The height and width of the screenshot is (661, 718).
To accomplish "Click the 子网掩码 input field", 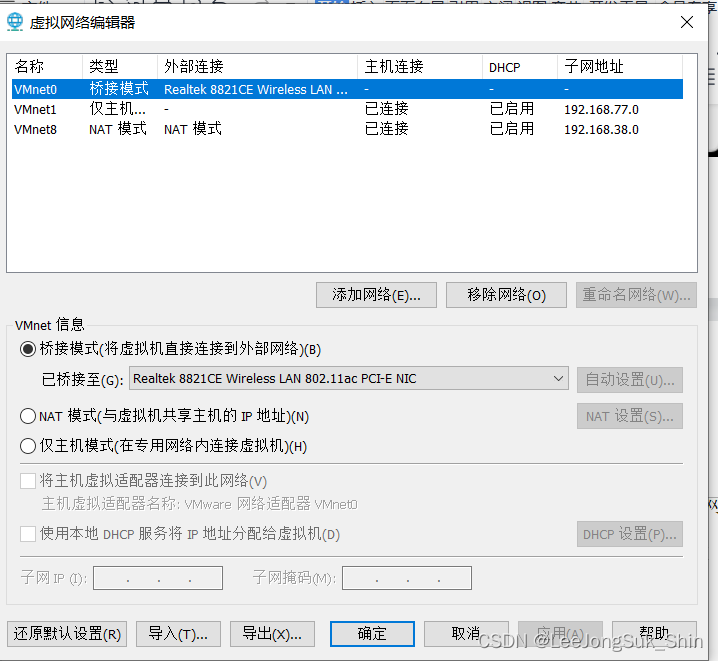I will click(407, 578).
